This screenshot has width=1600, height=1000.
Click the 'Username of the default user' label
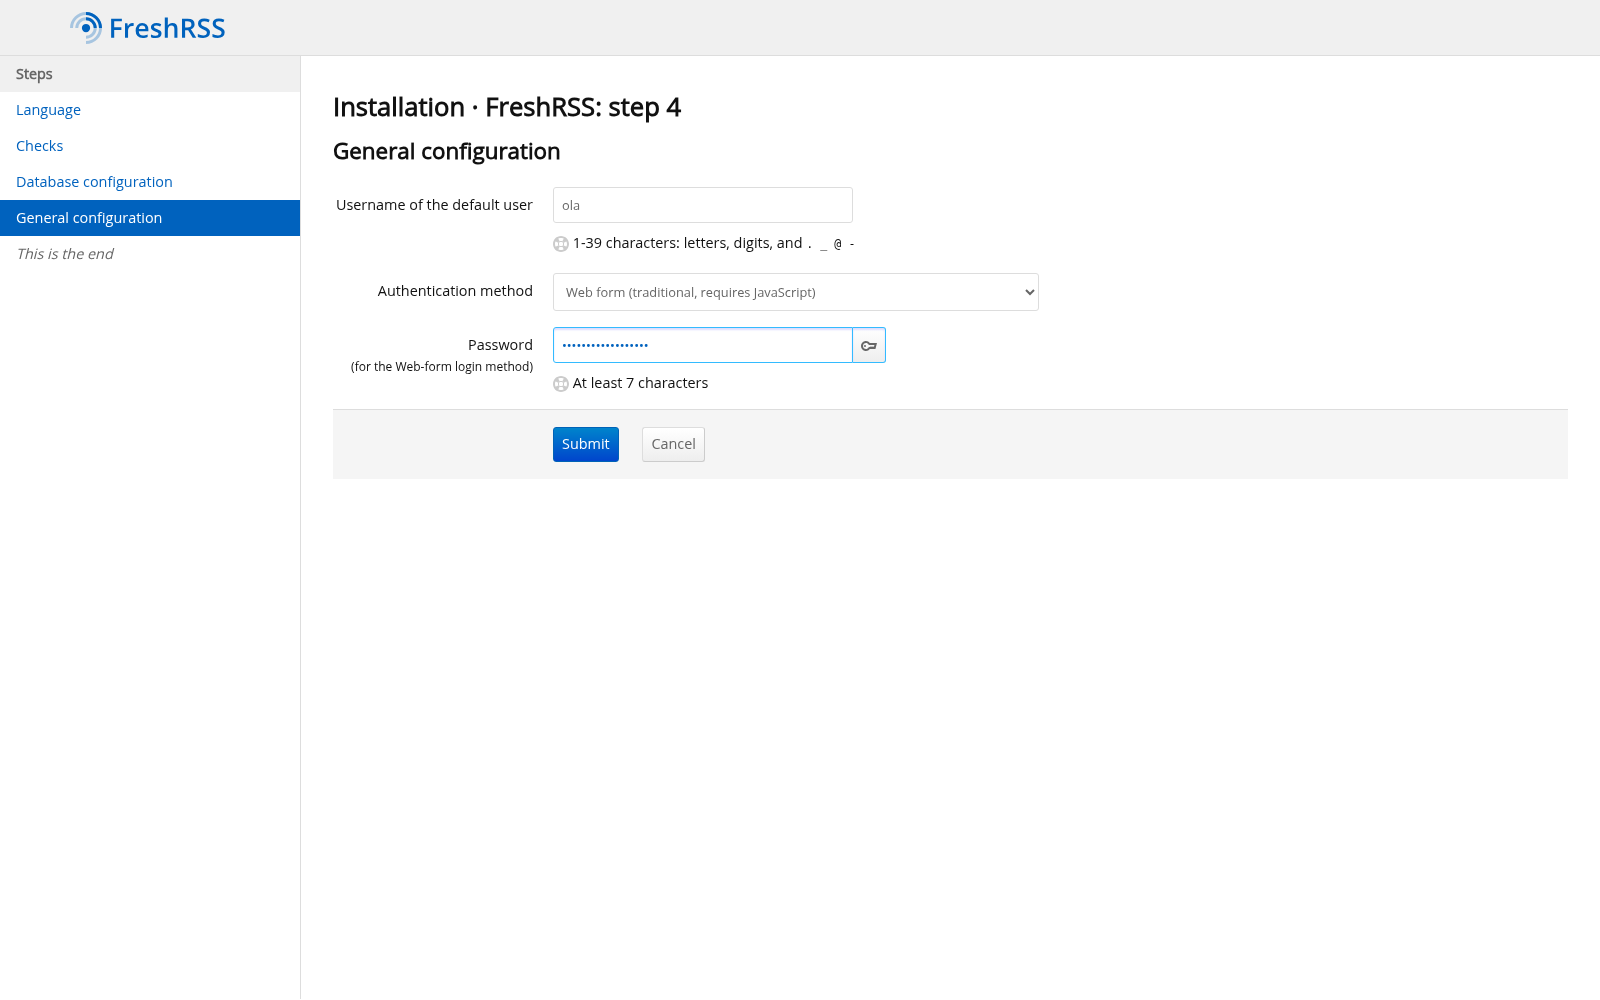coord(434,205)
